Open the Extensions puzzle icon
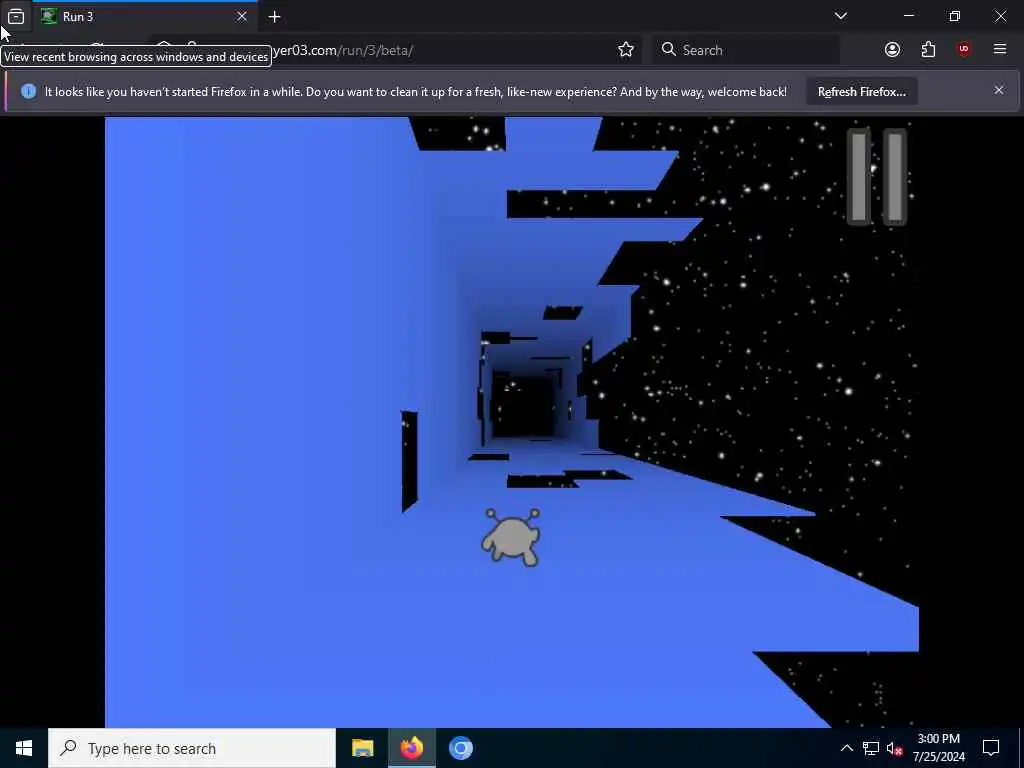Viewport: 1024px width, 768px height. point(928,50)
